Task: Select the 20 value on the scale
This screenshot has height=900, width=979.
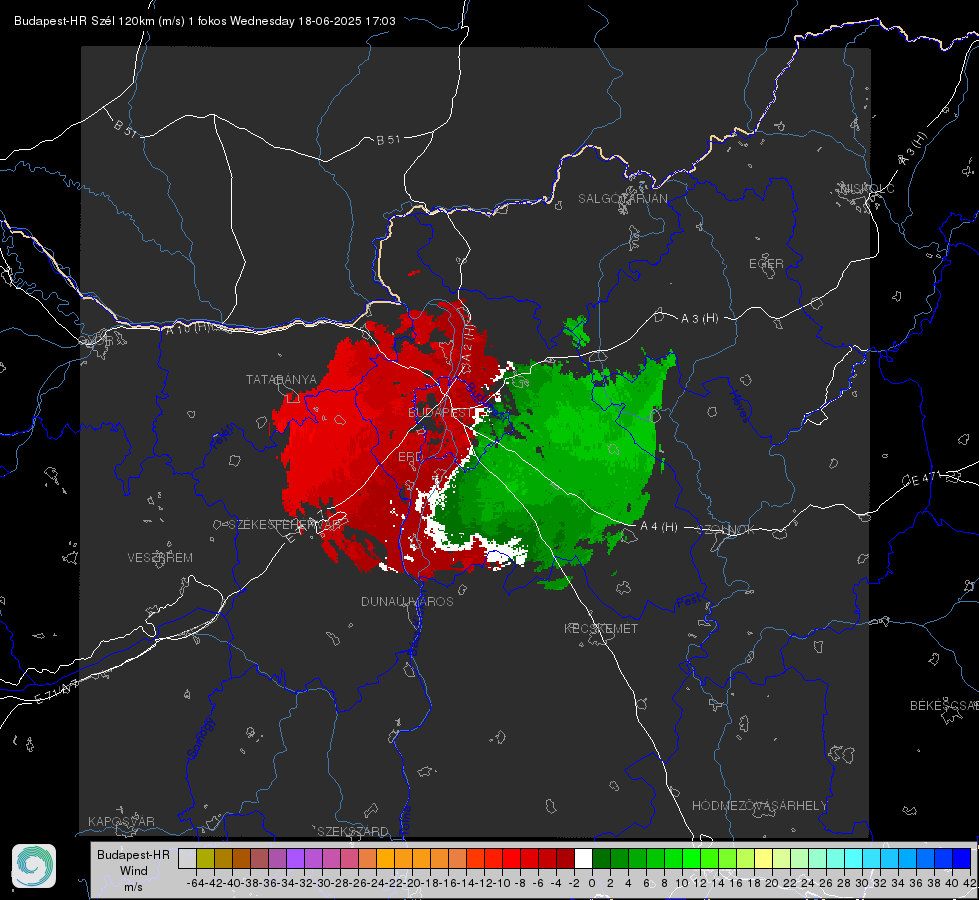Action: (x=772, y=883)
